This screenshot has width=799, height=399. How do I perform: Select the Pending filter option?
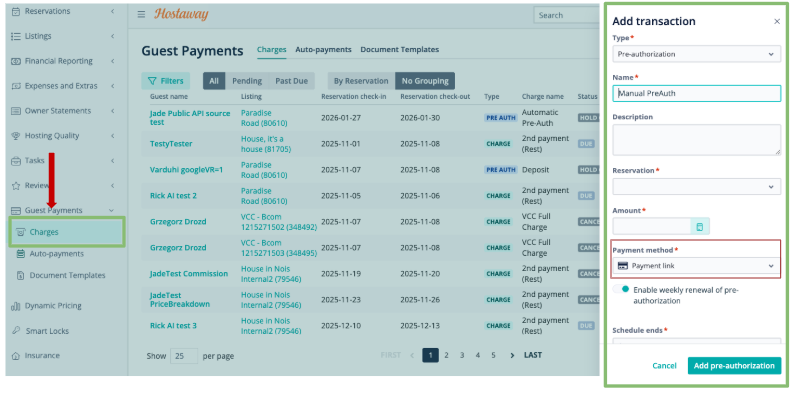point(247,81)
